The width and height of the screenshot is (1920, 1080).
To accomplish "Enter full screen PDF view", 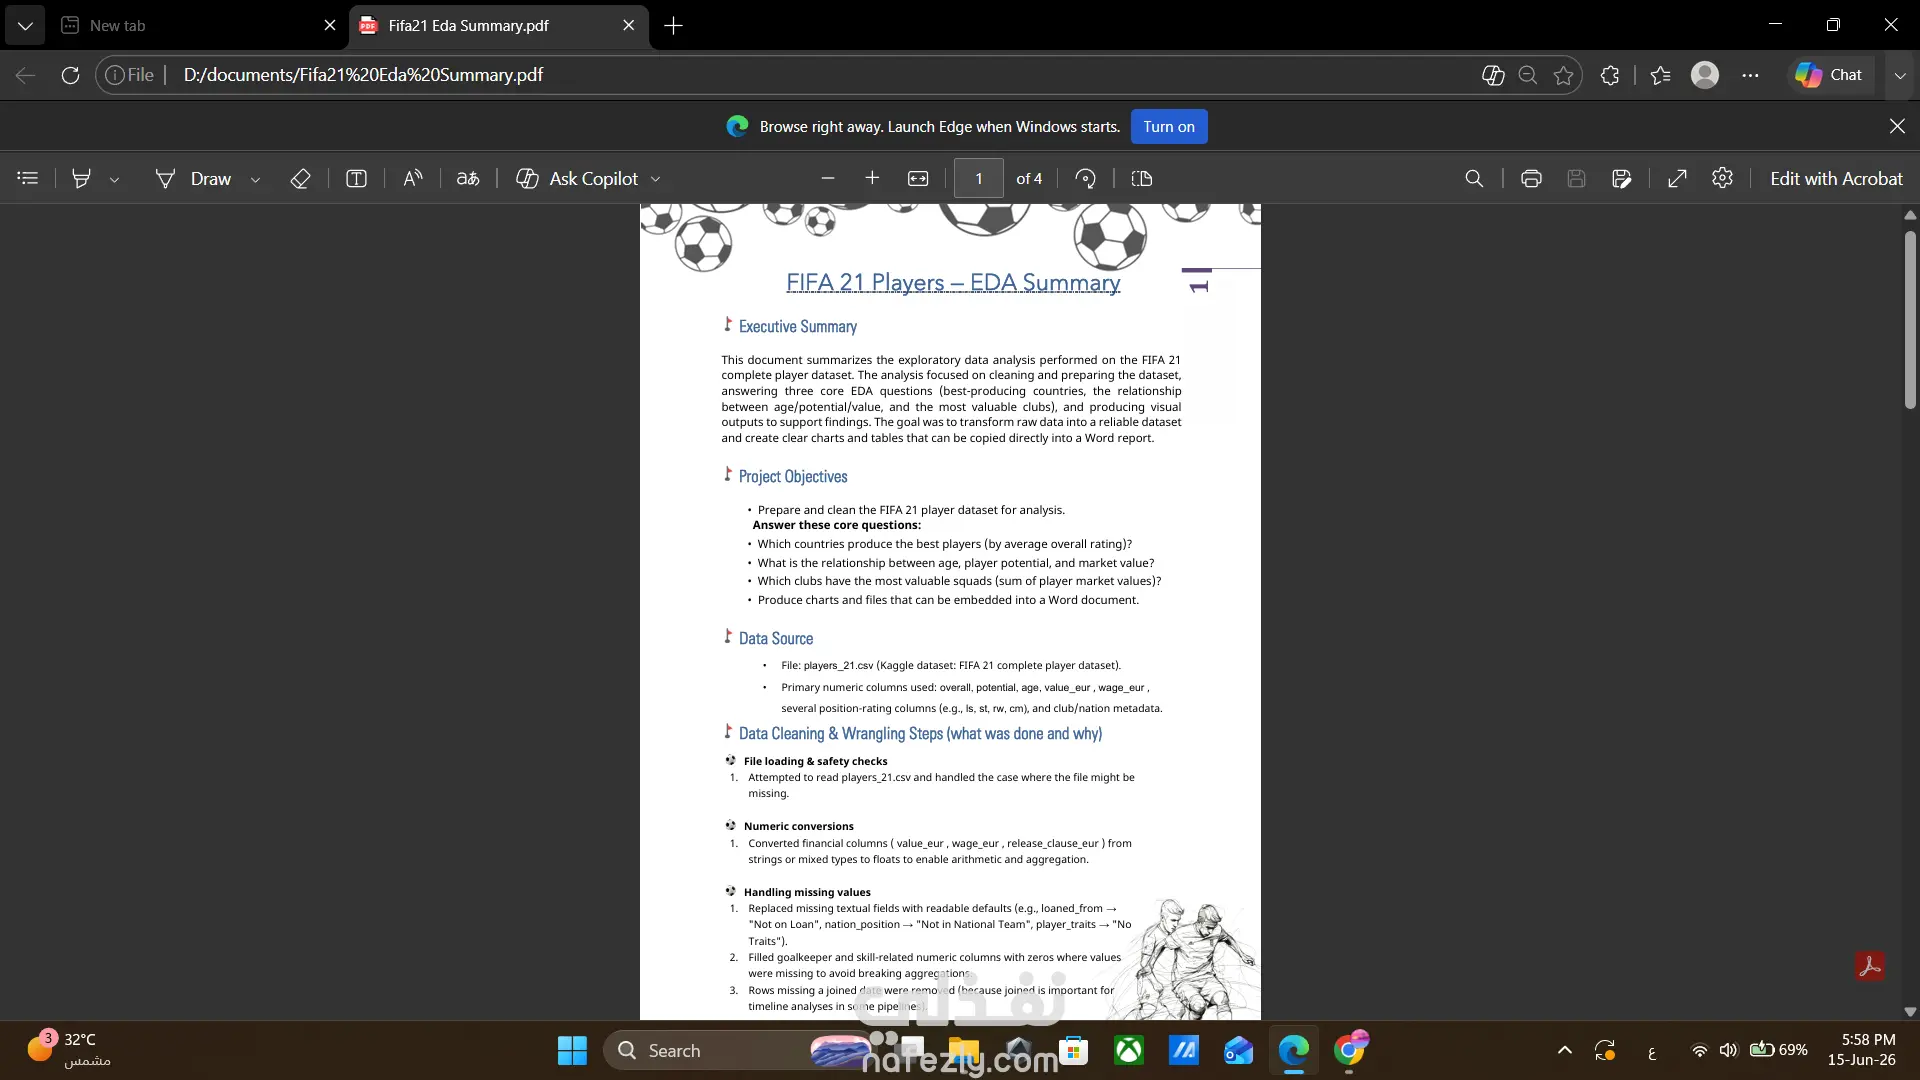I will tap(1678, 178).
